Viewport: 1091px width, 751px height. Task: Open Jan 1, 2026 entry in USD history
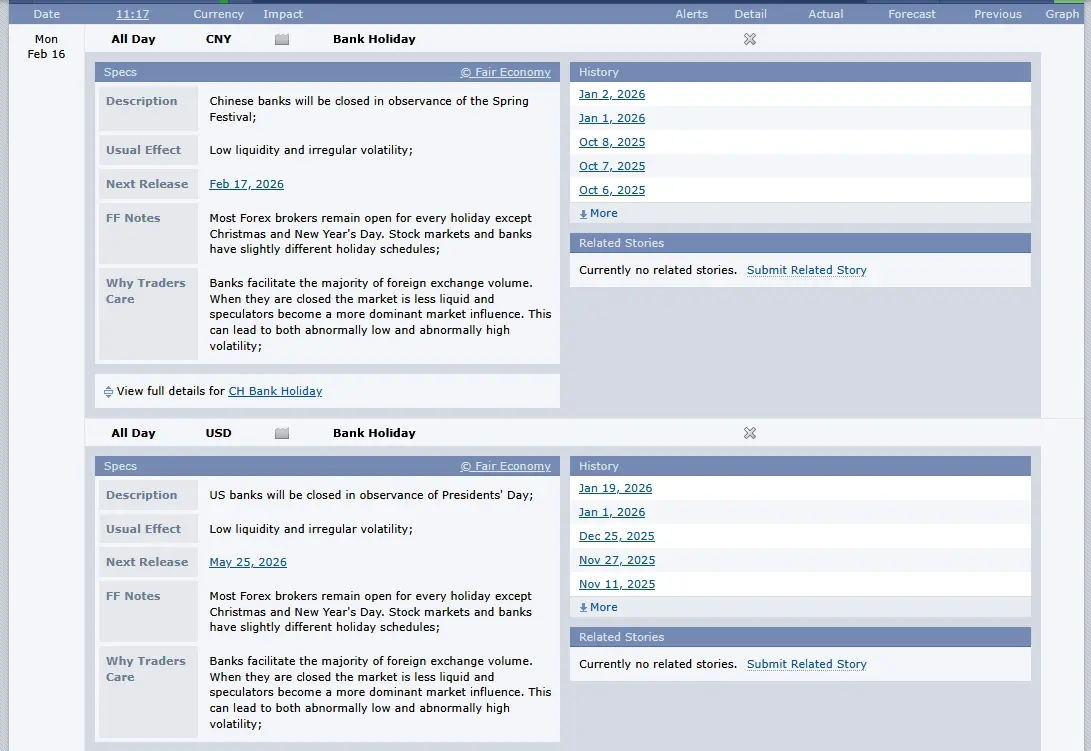[612, 512]
